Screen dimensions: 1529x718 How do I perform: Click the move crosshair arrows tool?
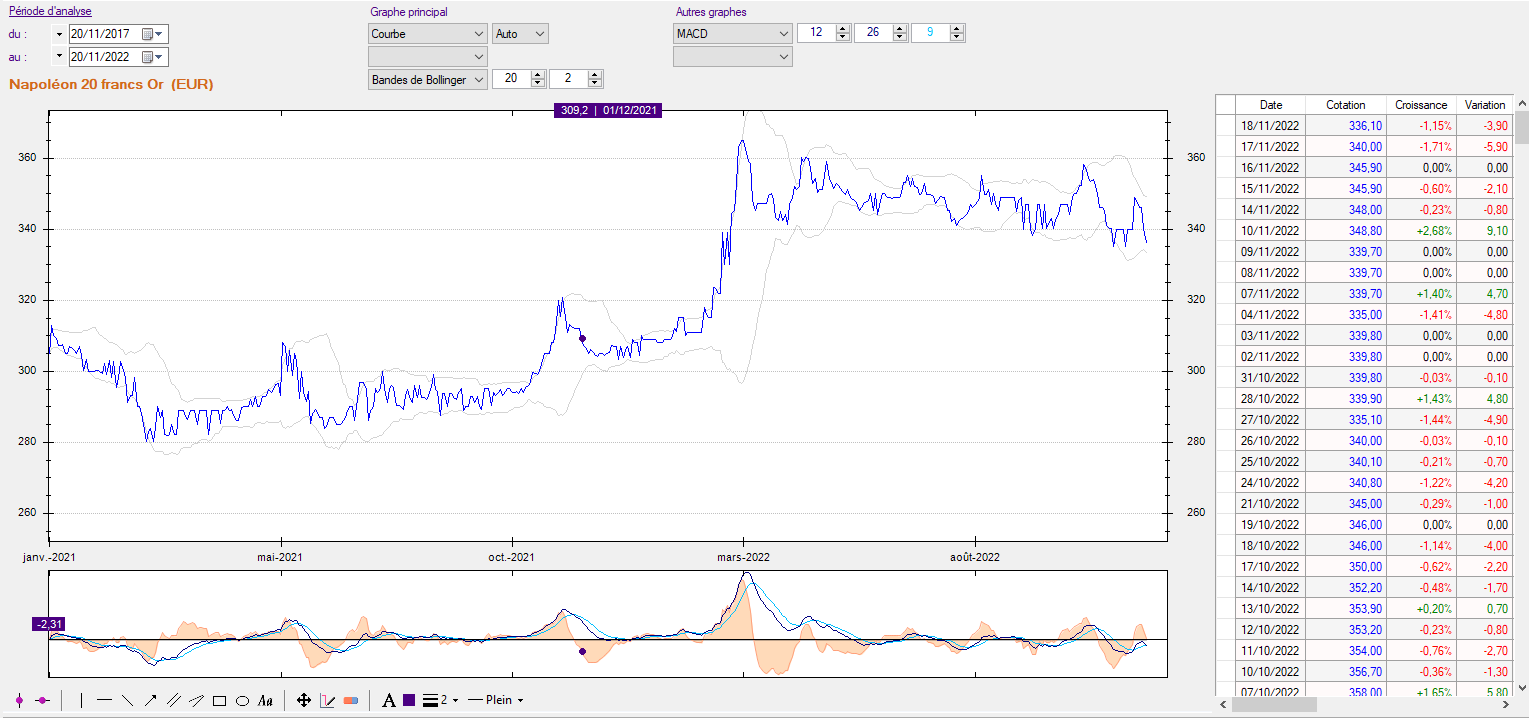(304, 700)
